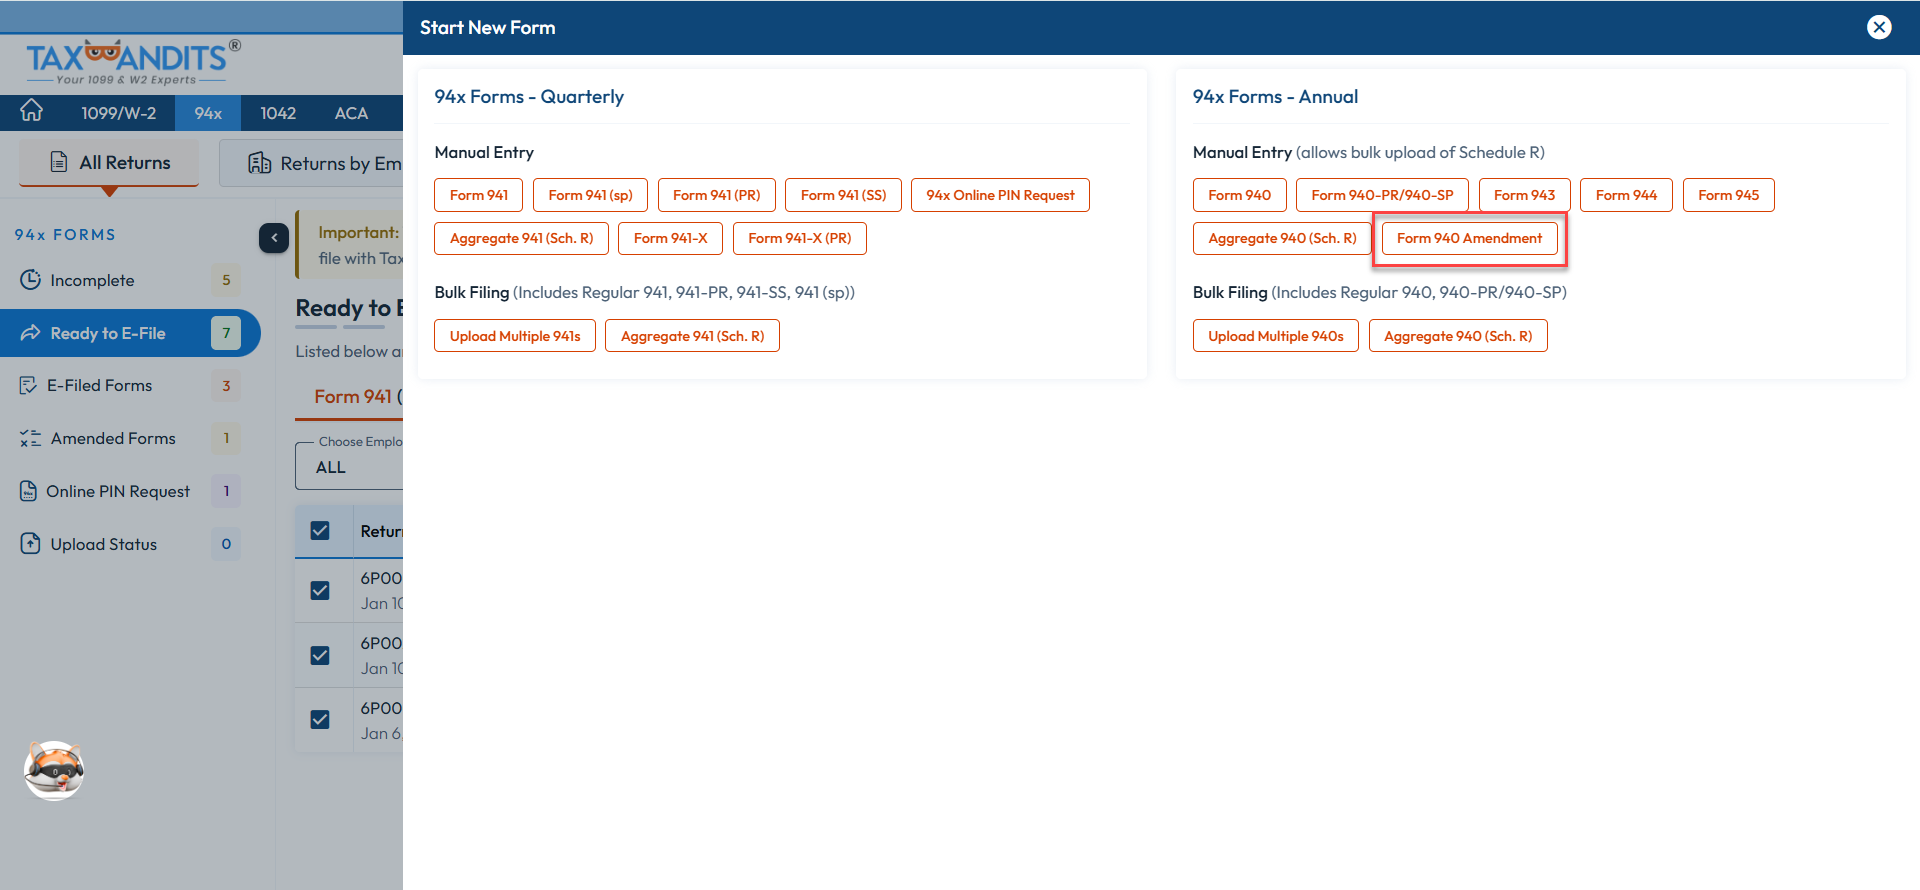Viewport: 1920px width, 890px height.
Task: Start a Form 941-X amendment
Action: pos(670,238)
